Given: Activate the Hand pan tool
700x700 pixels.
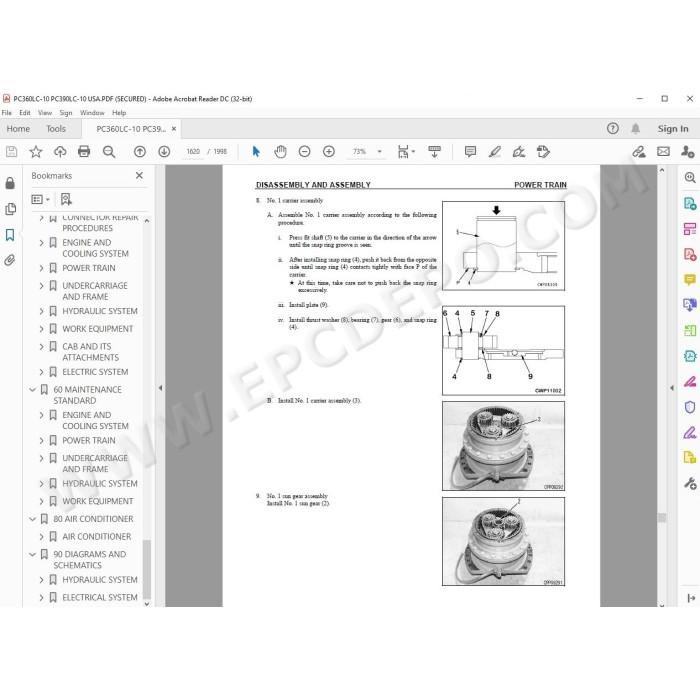Looking at the screenshot, I should coord(280,152).
